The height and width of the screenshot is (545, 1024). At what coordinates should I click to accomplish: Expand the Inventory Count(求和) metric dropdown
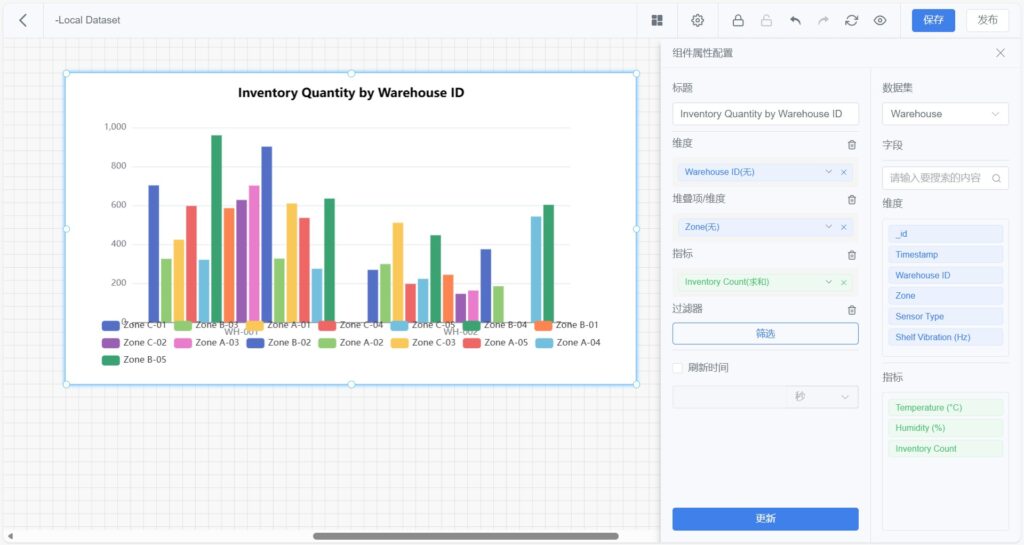(828, 282)
